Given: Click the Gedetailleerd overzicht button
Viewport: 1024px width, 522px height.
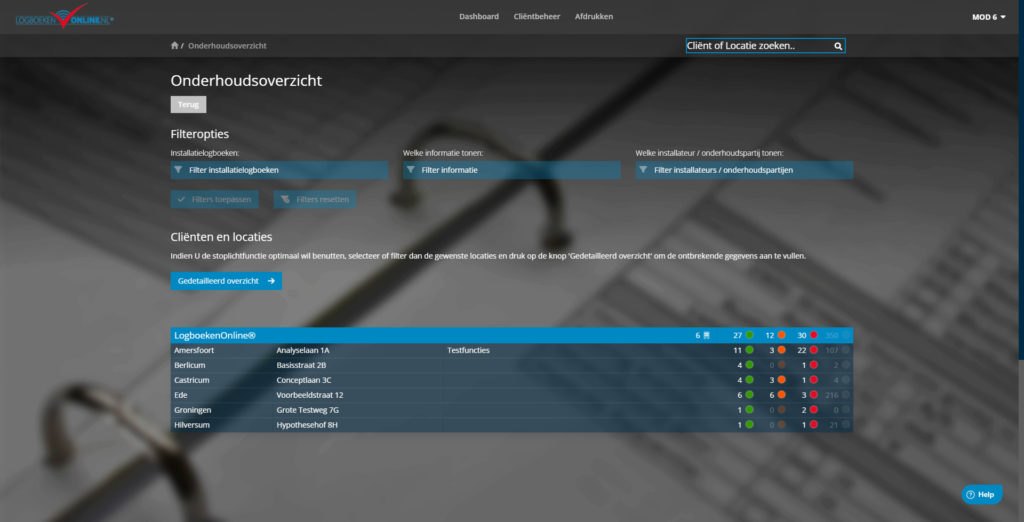Looking at the screenshot, I should [226, 281].
